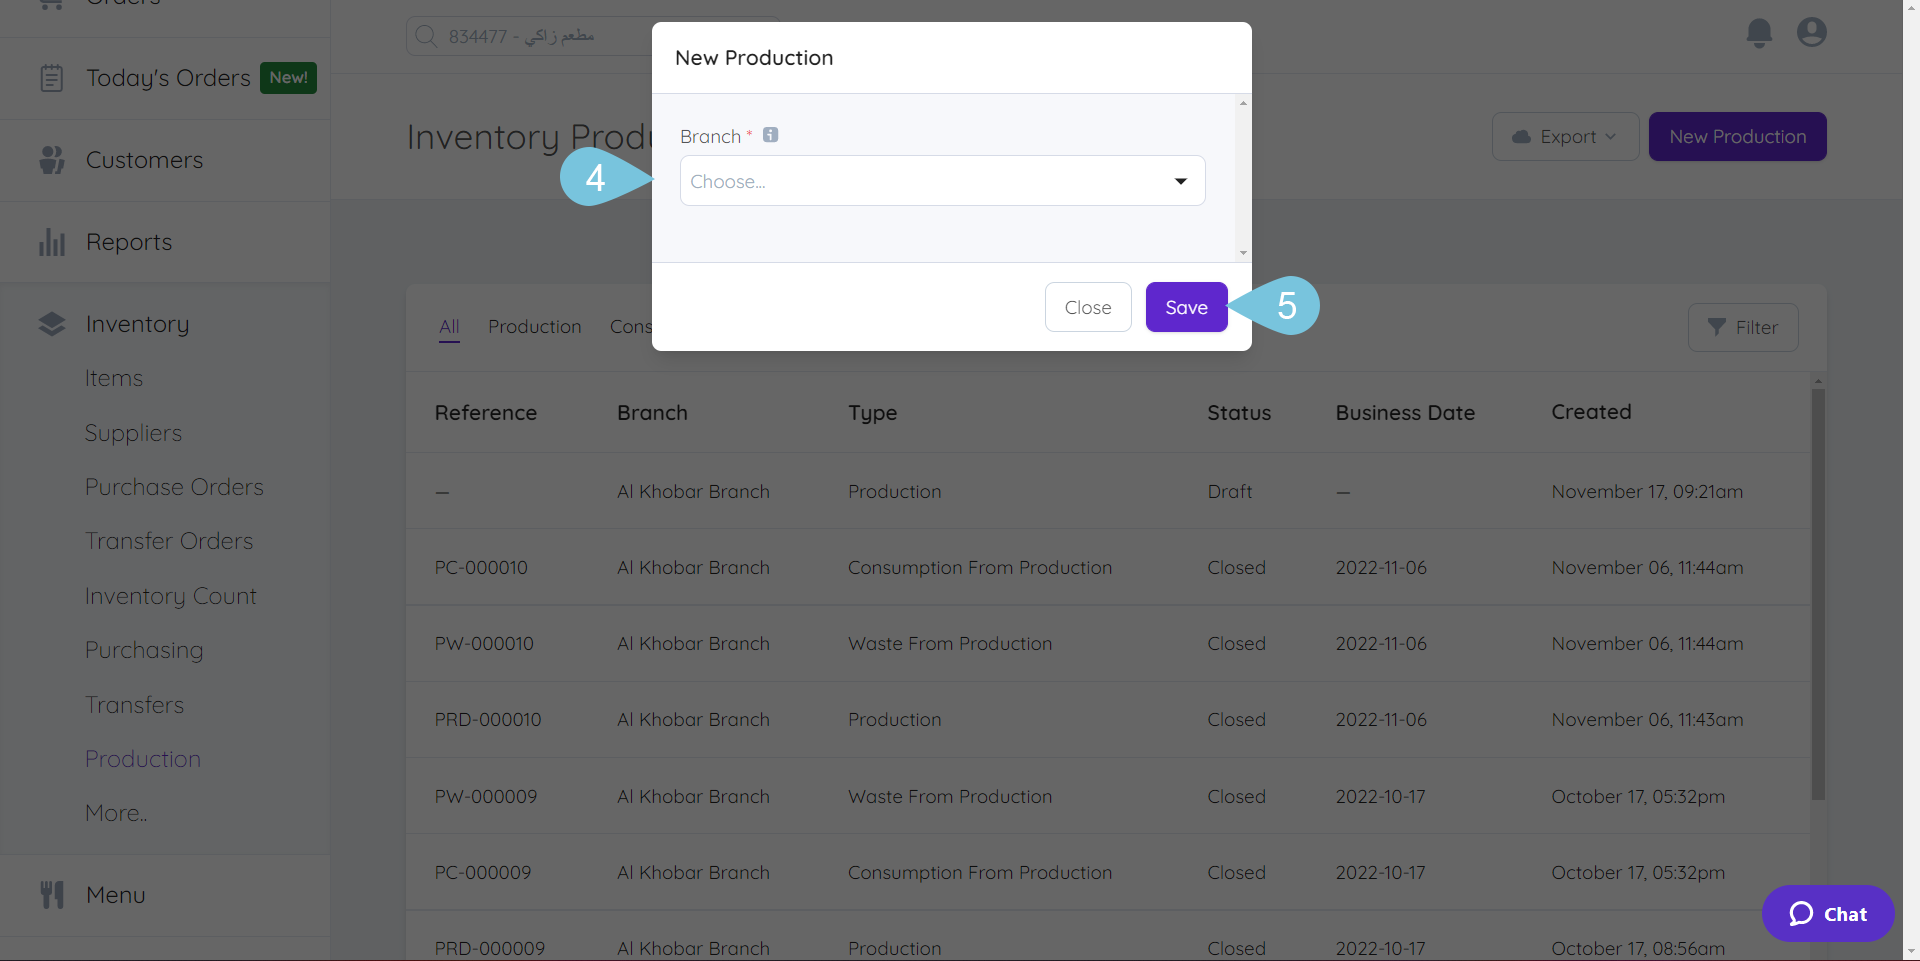Open Reports via the bar chart icon

tap(52, 241)
